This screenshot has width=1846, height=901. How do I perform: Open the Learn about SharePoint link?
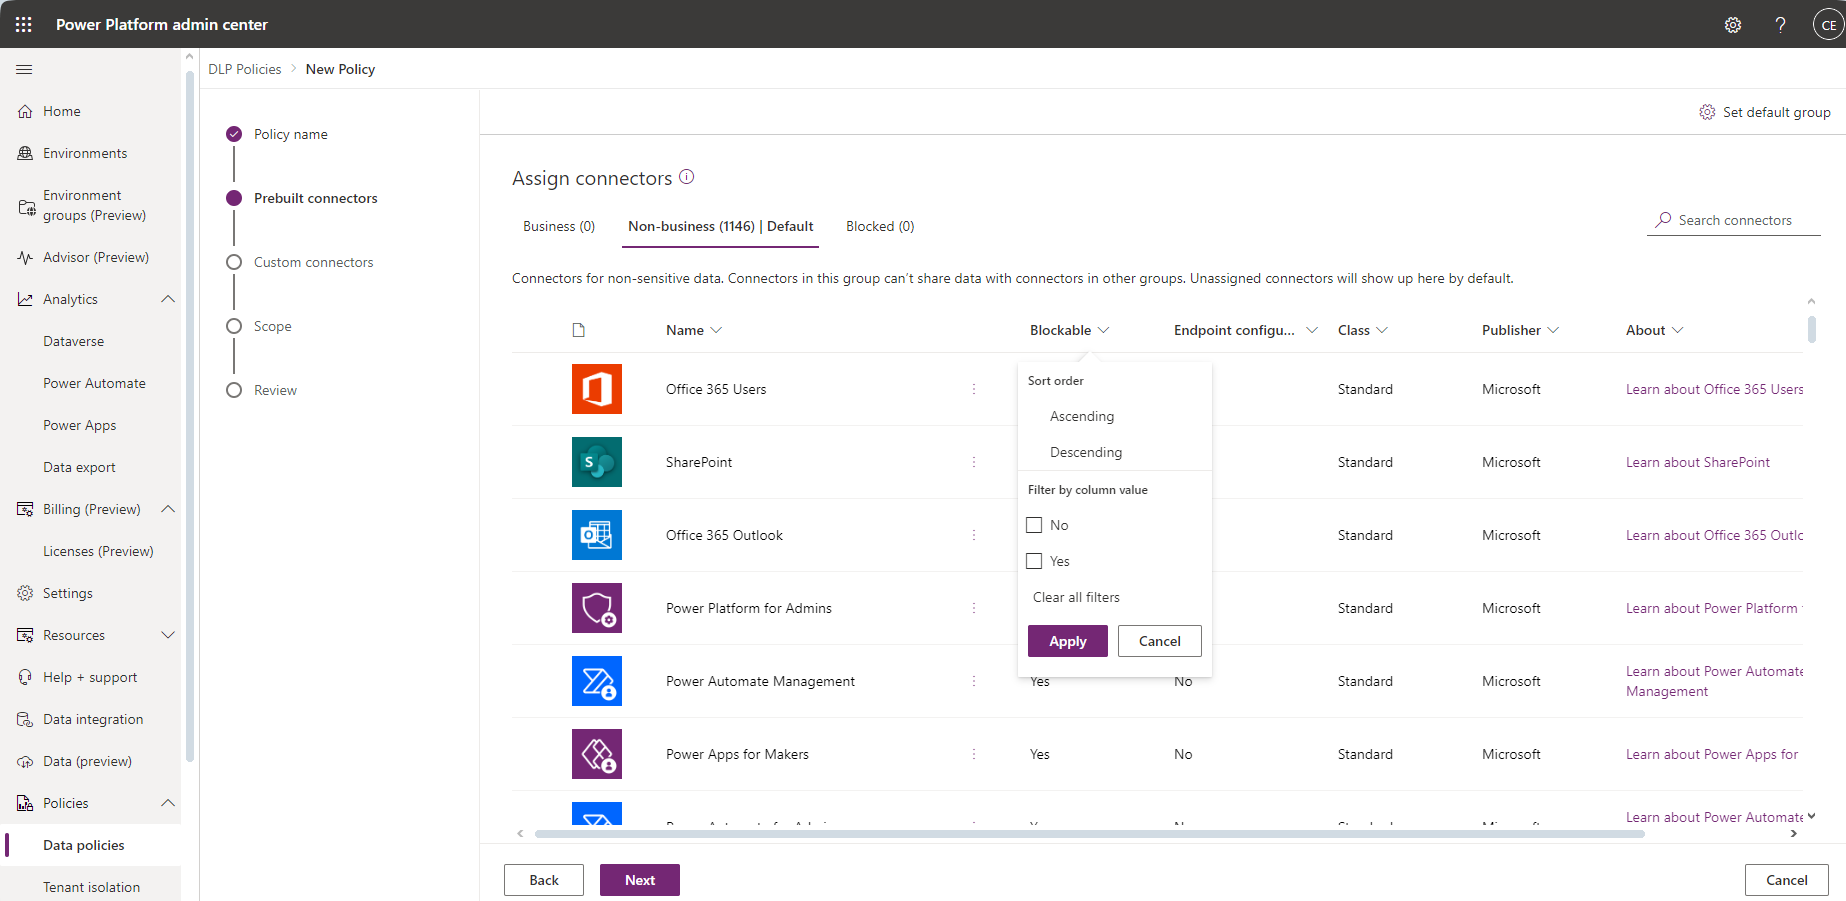coord(1698,462)
